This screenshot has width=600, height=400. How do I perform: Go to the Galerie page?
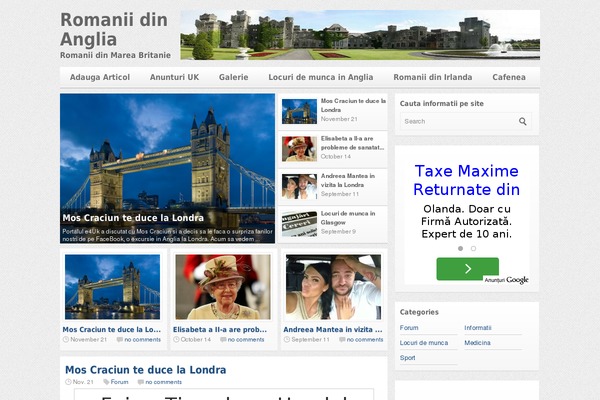[x=233, y=77]
